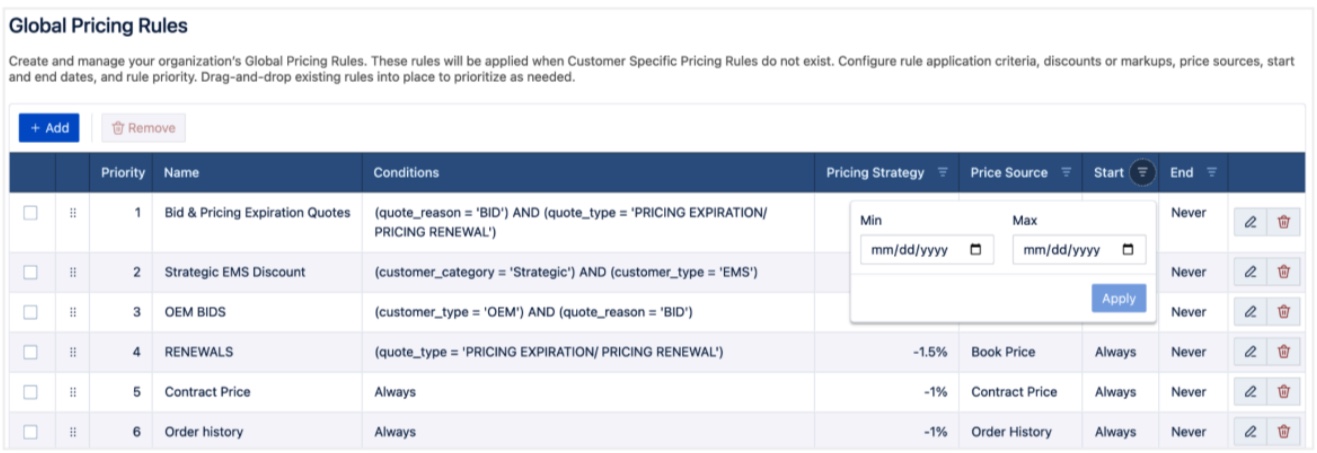Delete the Order history rule
The height and width of the screenshot is (453, 1317).
click(1284, 432)
